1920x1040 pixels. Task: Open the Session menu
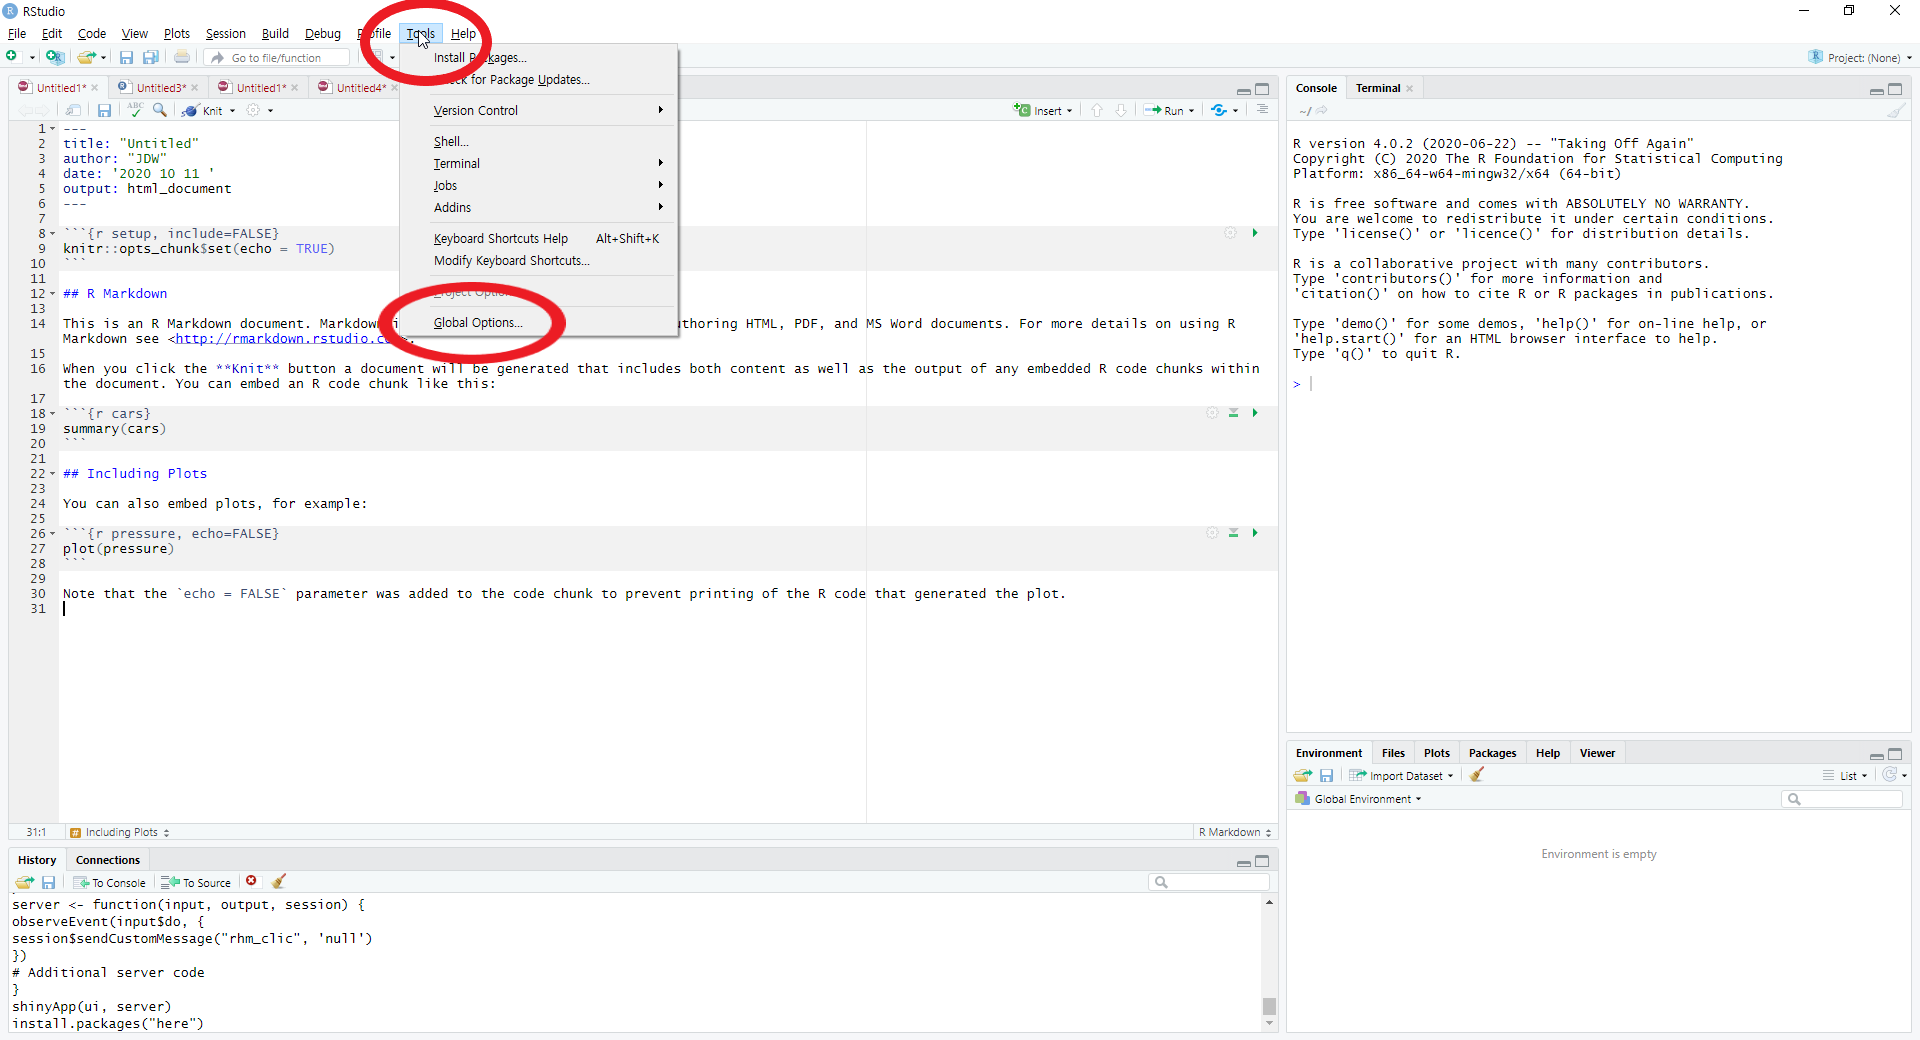tap(225, 33)
